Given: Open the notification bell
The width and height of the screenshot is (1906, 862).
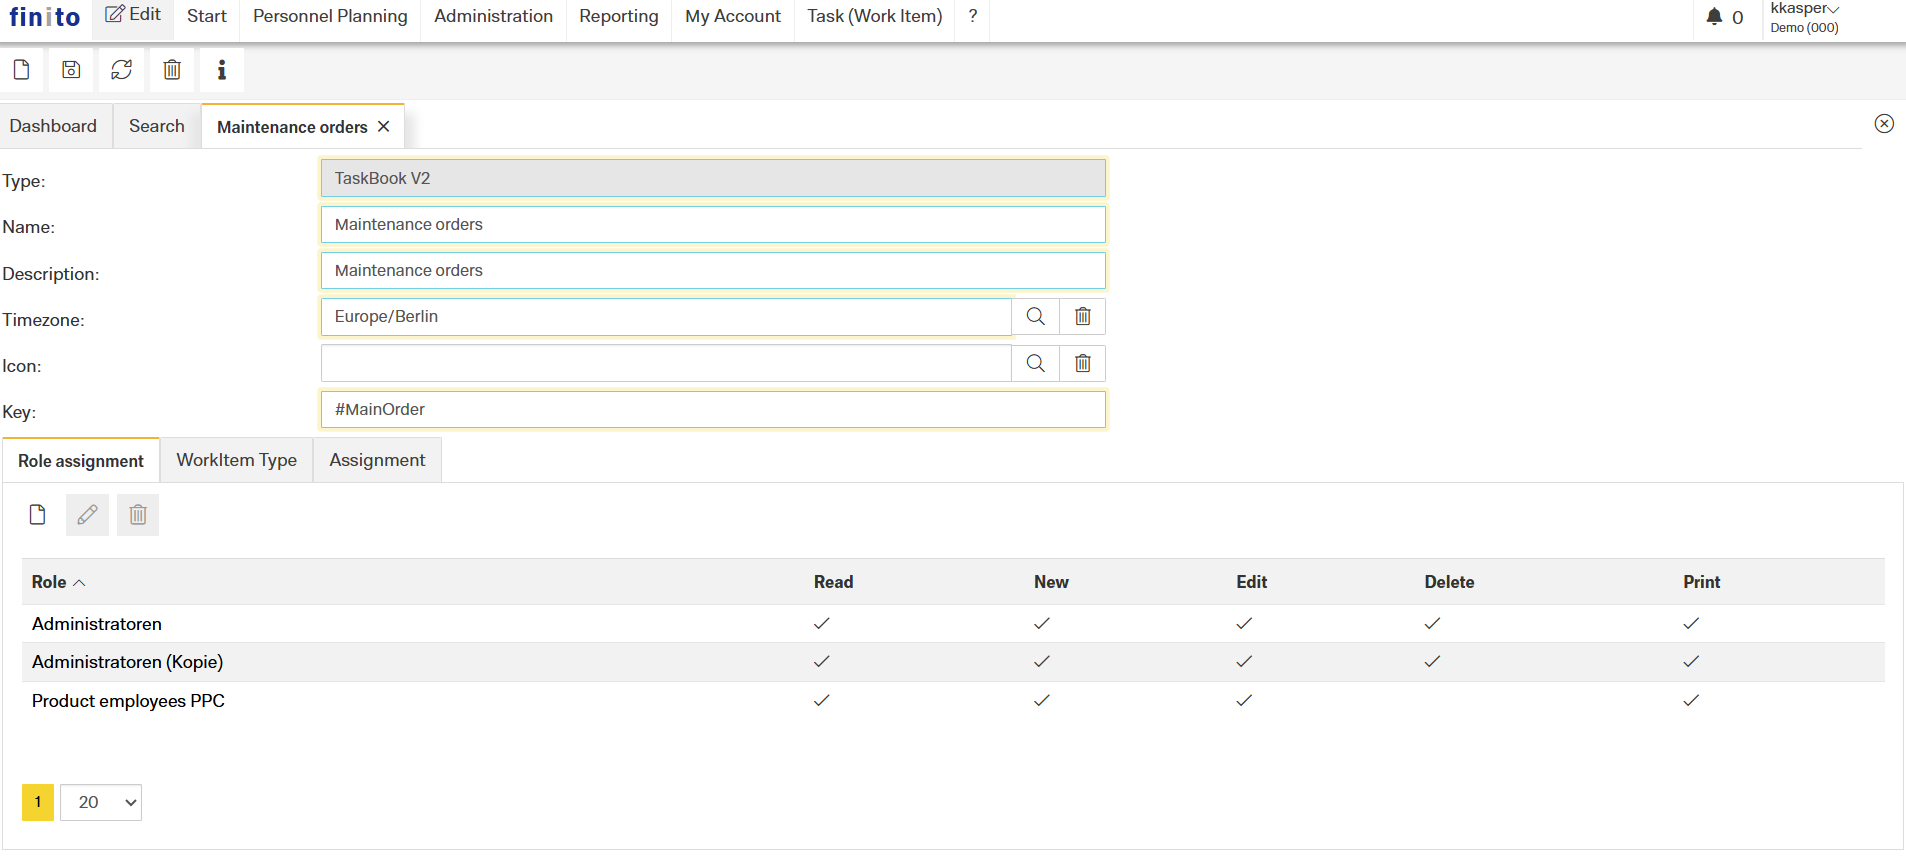Looking at the screenshot, I should (x=1714, y=17).
